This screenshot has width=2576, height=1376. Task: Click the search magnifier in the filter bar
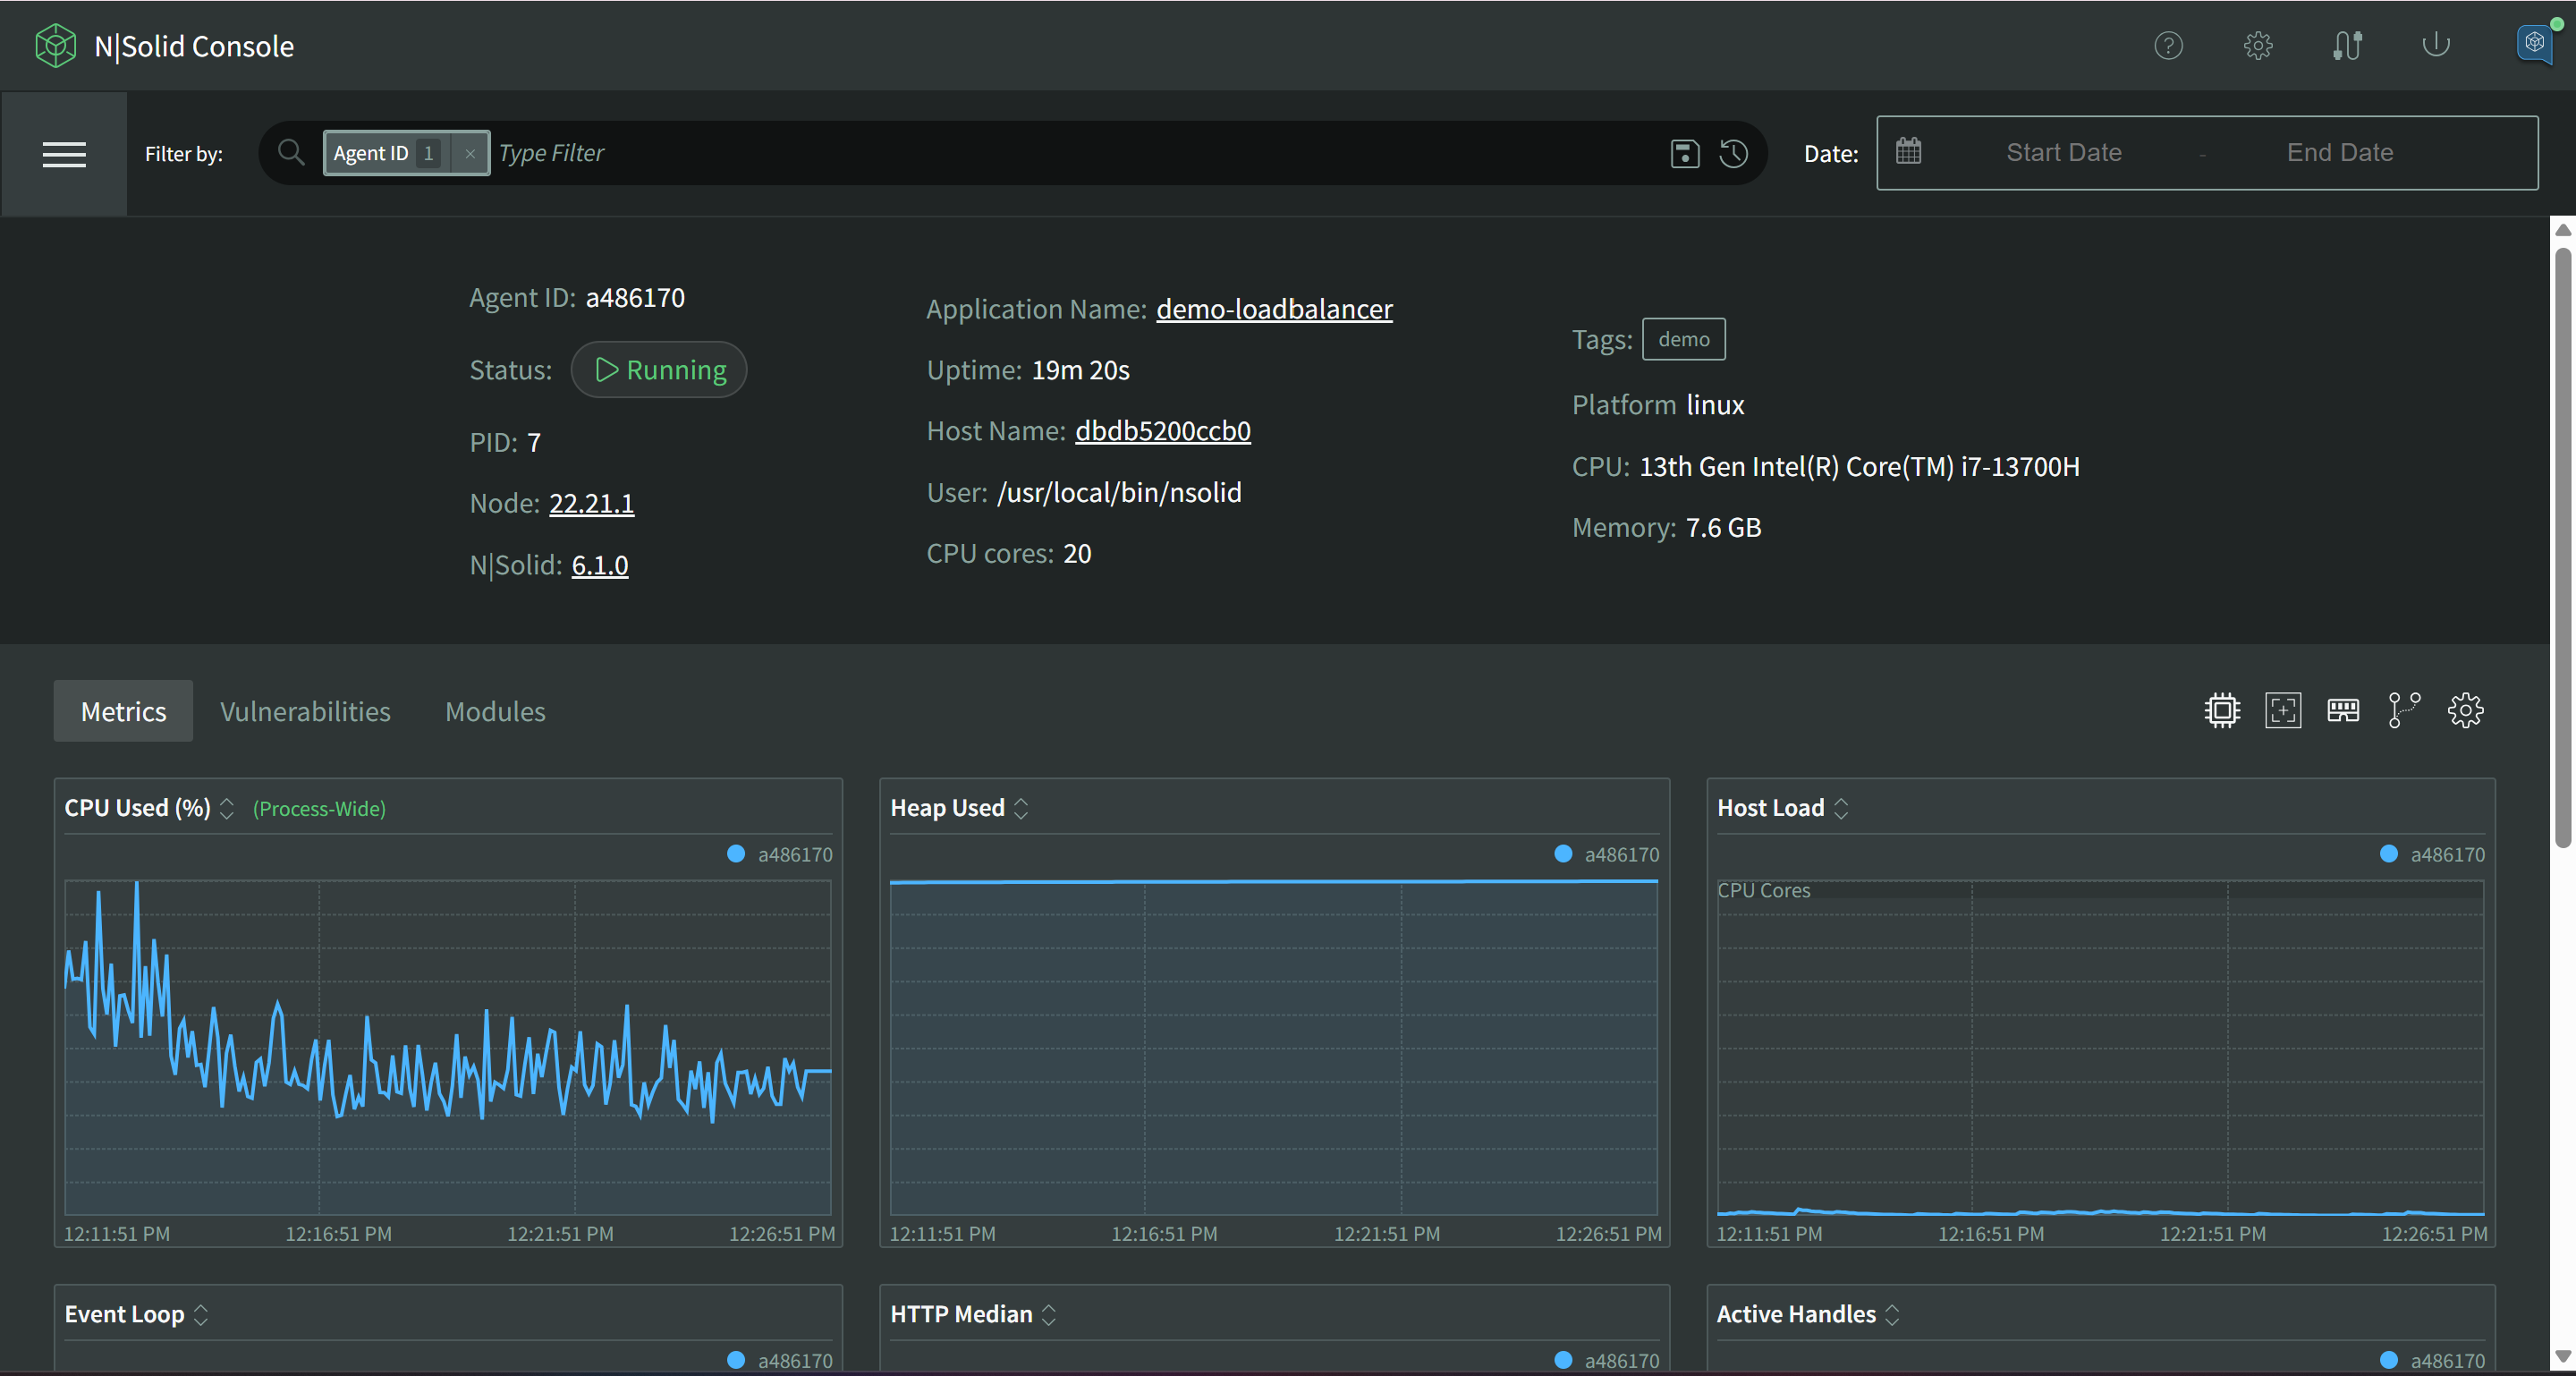click(x=290, y=153)
